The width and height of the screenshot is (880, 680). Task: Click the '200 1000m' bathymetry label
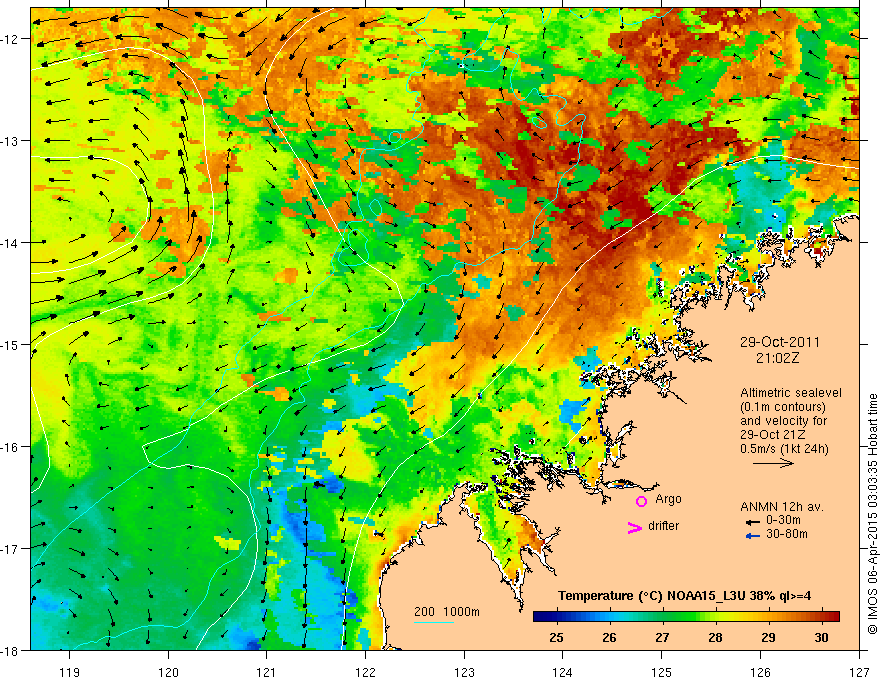click(447, 612)
